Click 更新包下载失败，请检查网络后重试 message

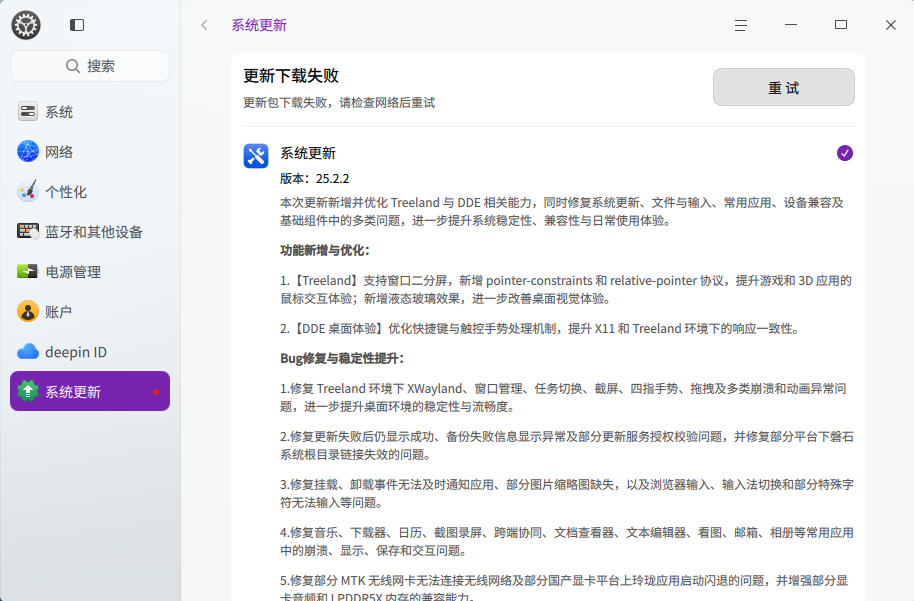(339, 103)
